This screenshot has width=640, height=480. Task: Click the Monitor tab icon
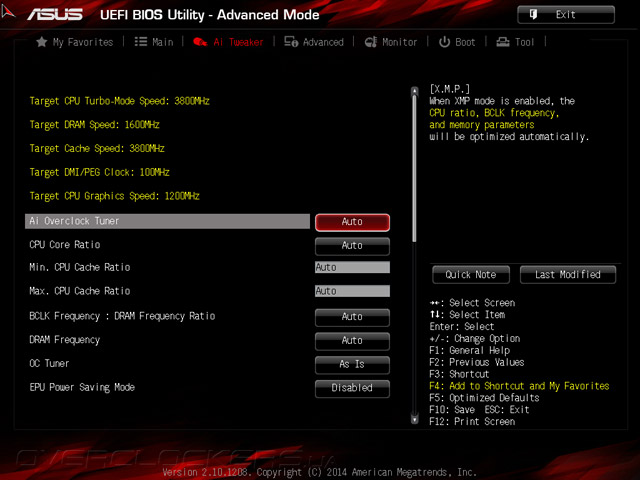(371, 42)
